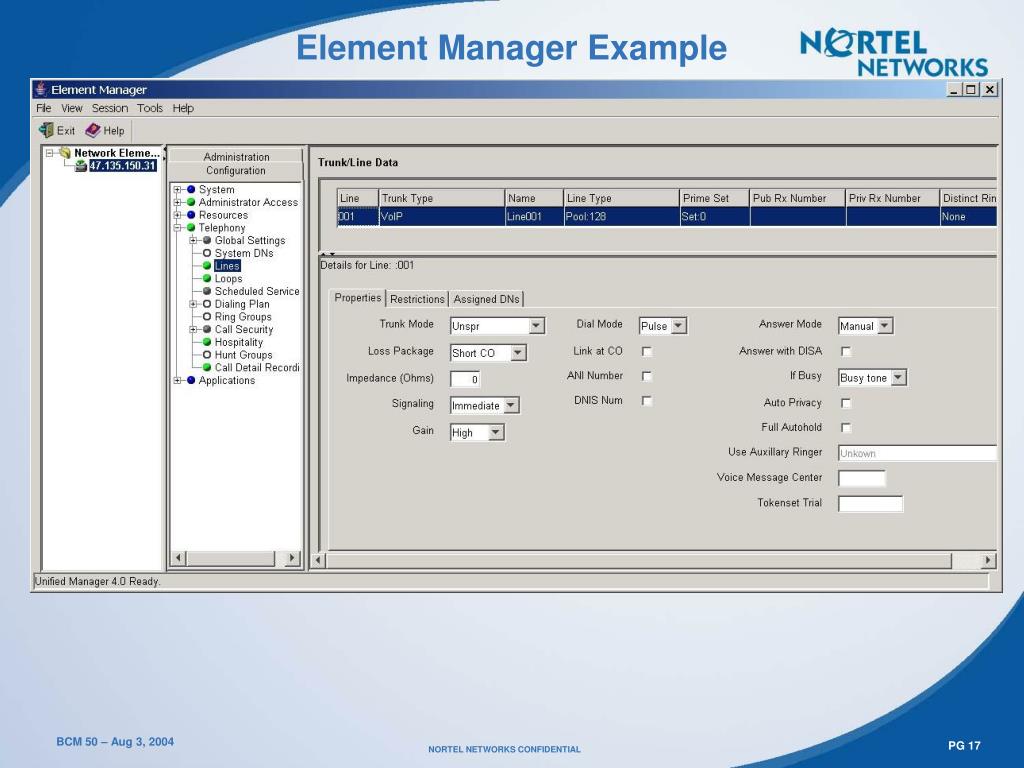The width and height of the screenshot is (1024, 768).
Task: Expand the Applications tree node
Action: [177, 380]
